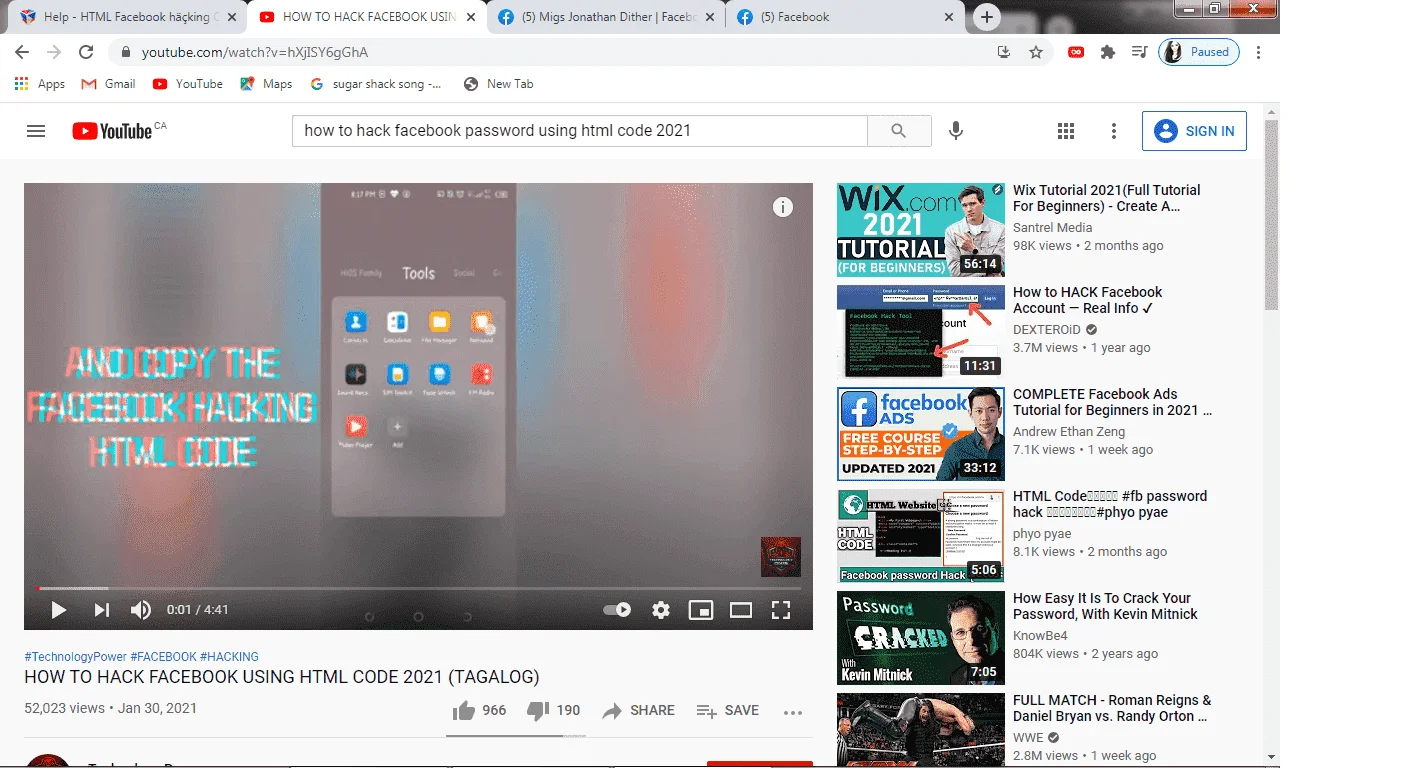Screen dimensions: 1416x768
Task: Click #HACKING hashtag
Action: 229,657
